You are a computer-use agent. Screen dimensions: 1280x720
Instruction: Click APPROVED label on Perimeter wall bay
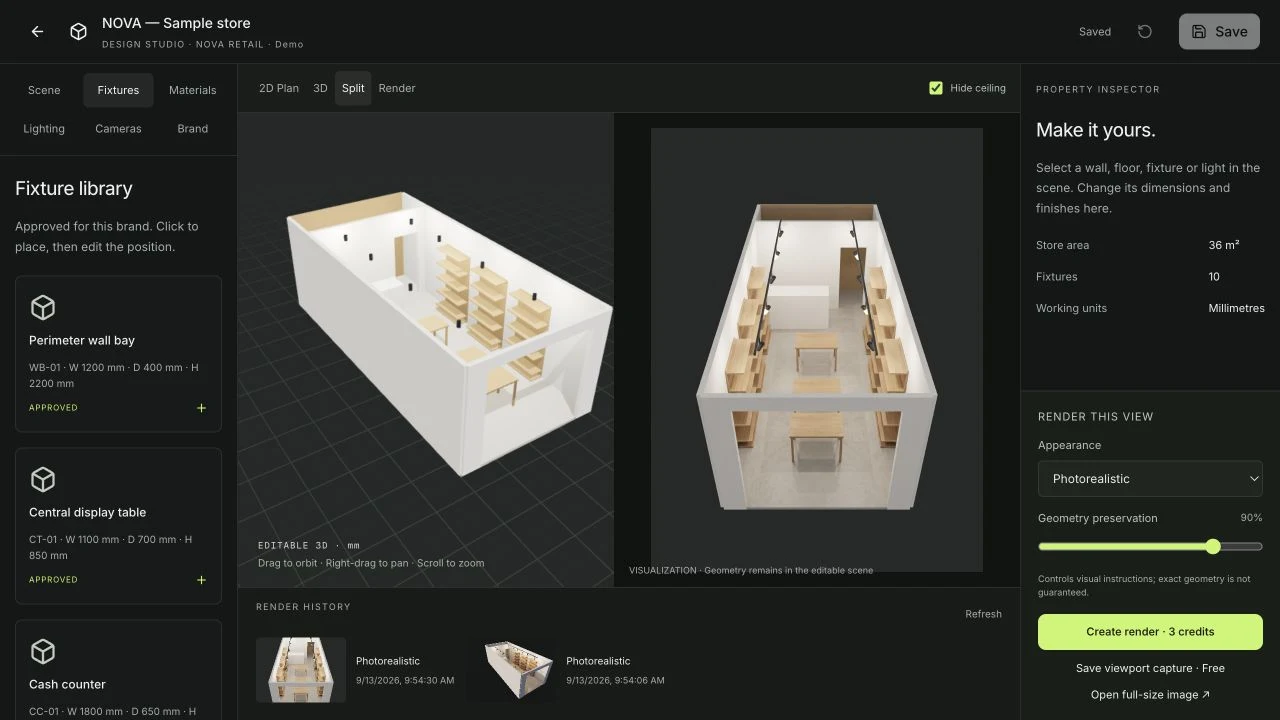coord(53,408)
